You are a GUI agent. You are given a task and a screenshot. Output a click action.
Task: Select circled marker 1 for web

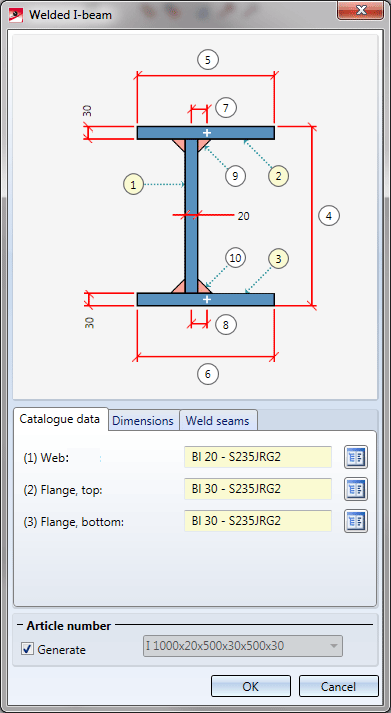pos(133,185)
